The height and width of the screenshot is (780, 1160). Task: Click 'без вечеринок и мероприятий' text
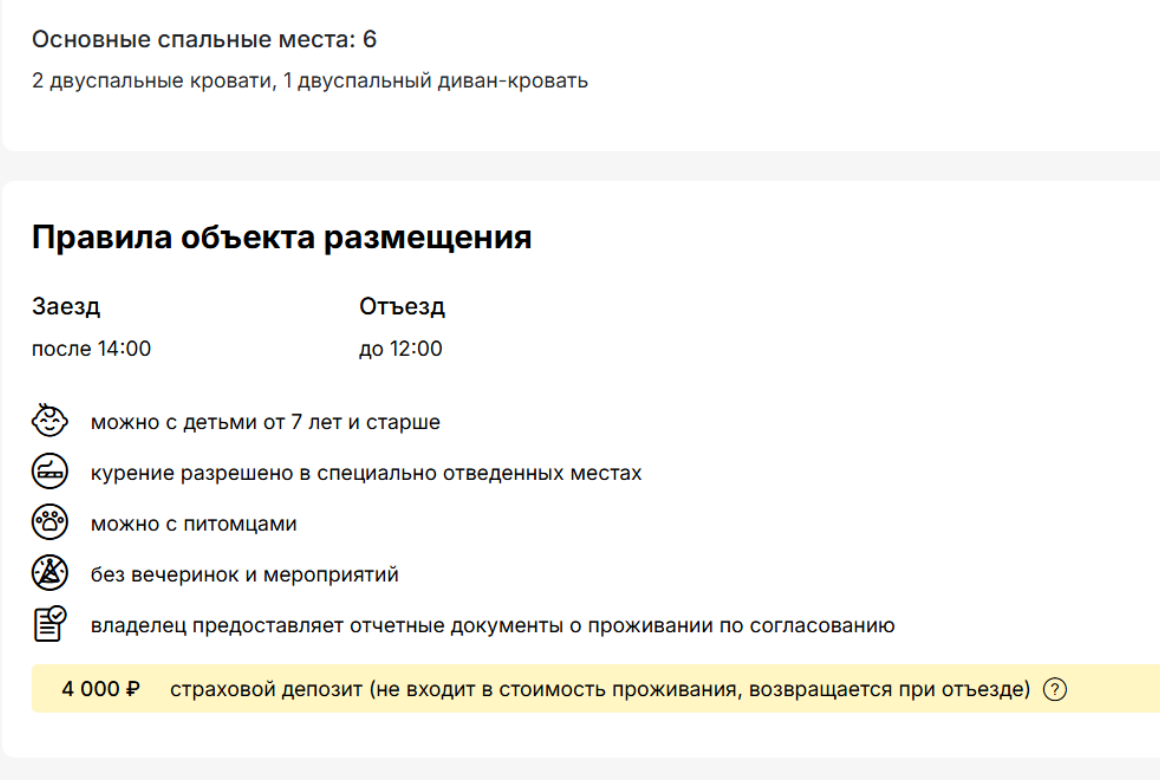click(x=244, y=574)
